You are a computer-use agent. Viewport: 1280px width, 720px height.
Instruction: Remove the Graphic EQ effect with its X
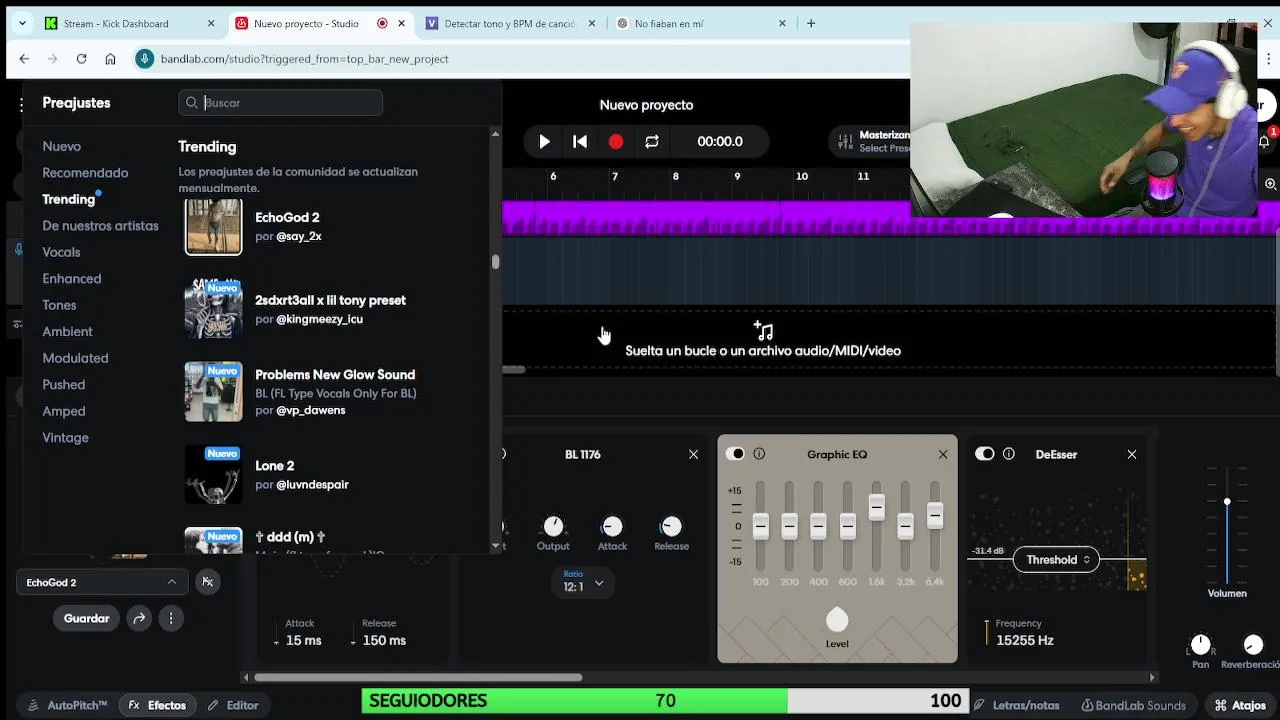pyautogui.click(x=942, y=454)
